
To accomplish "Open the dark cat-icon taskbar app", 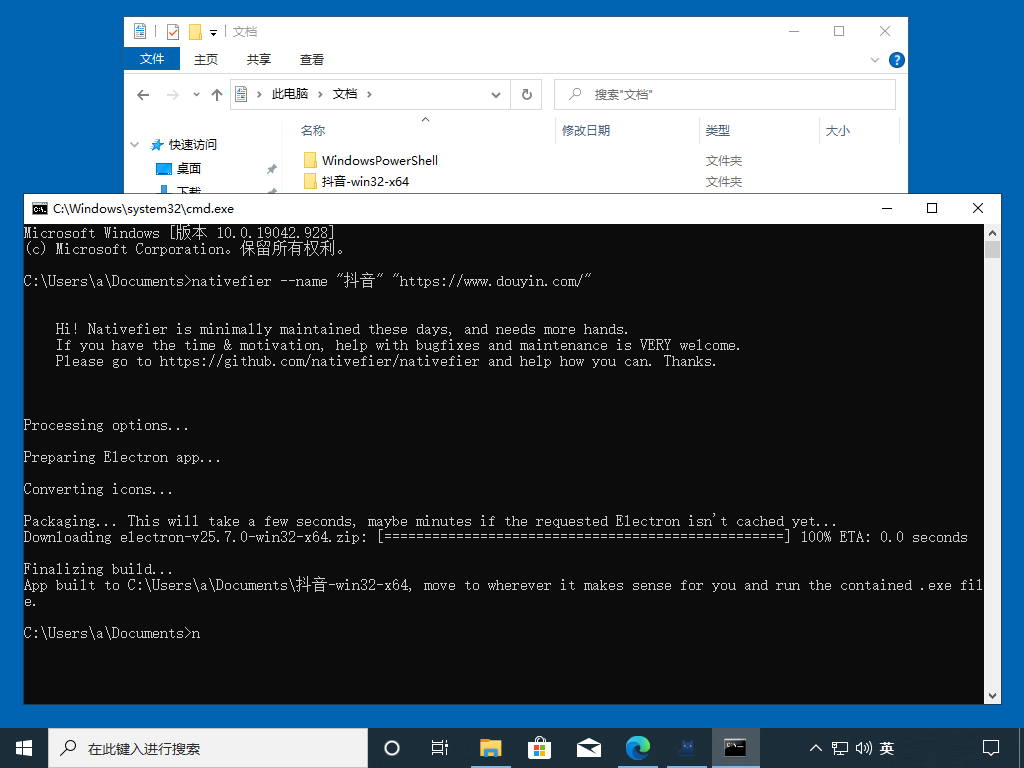I will click(x=686, y=748).
